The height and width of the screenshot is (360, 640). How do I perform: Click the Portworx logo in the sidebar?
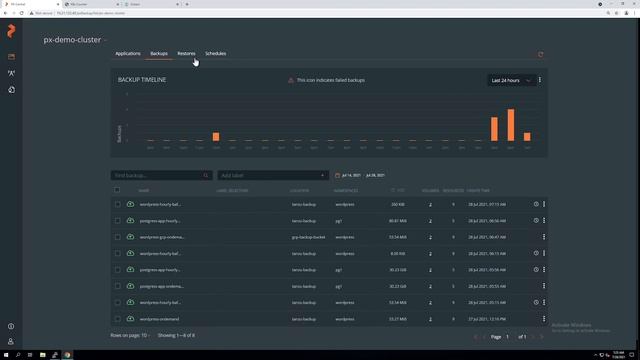(11, 31)
